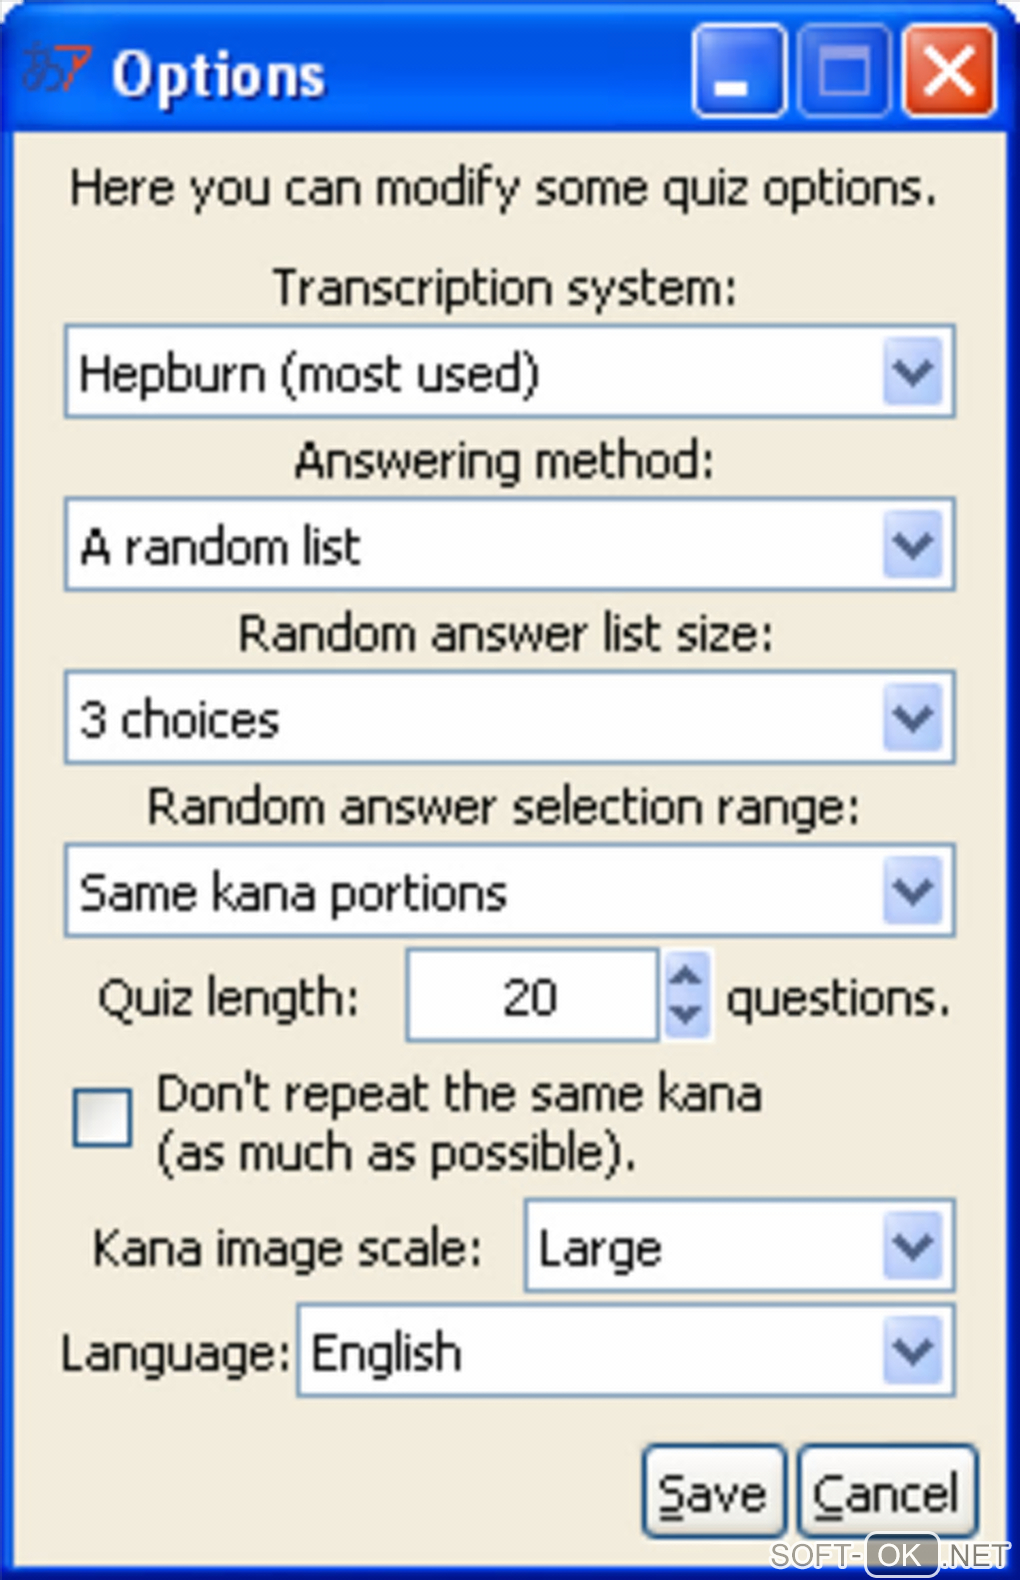Open the Kana image scale dropdown
The image size is (1020, 1580).
tap(913, 1247)
